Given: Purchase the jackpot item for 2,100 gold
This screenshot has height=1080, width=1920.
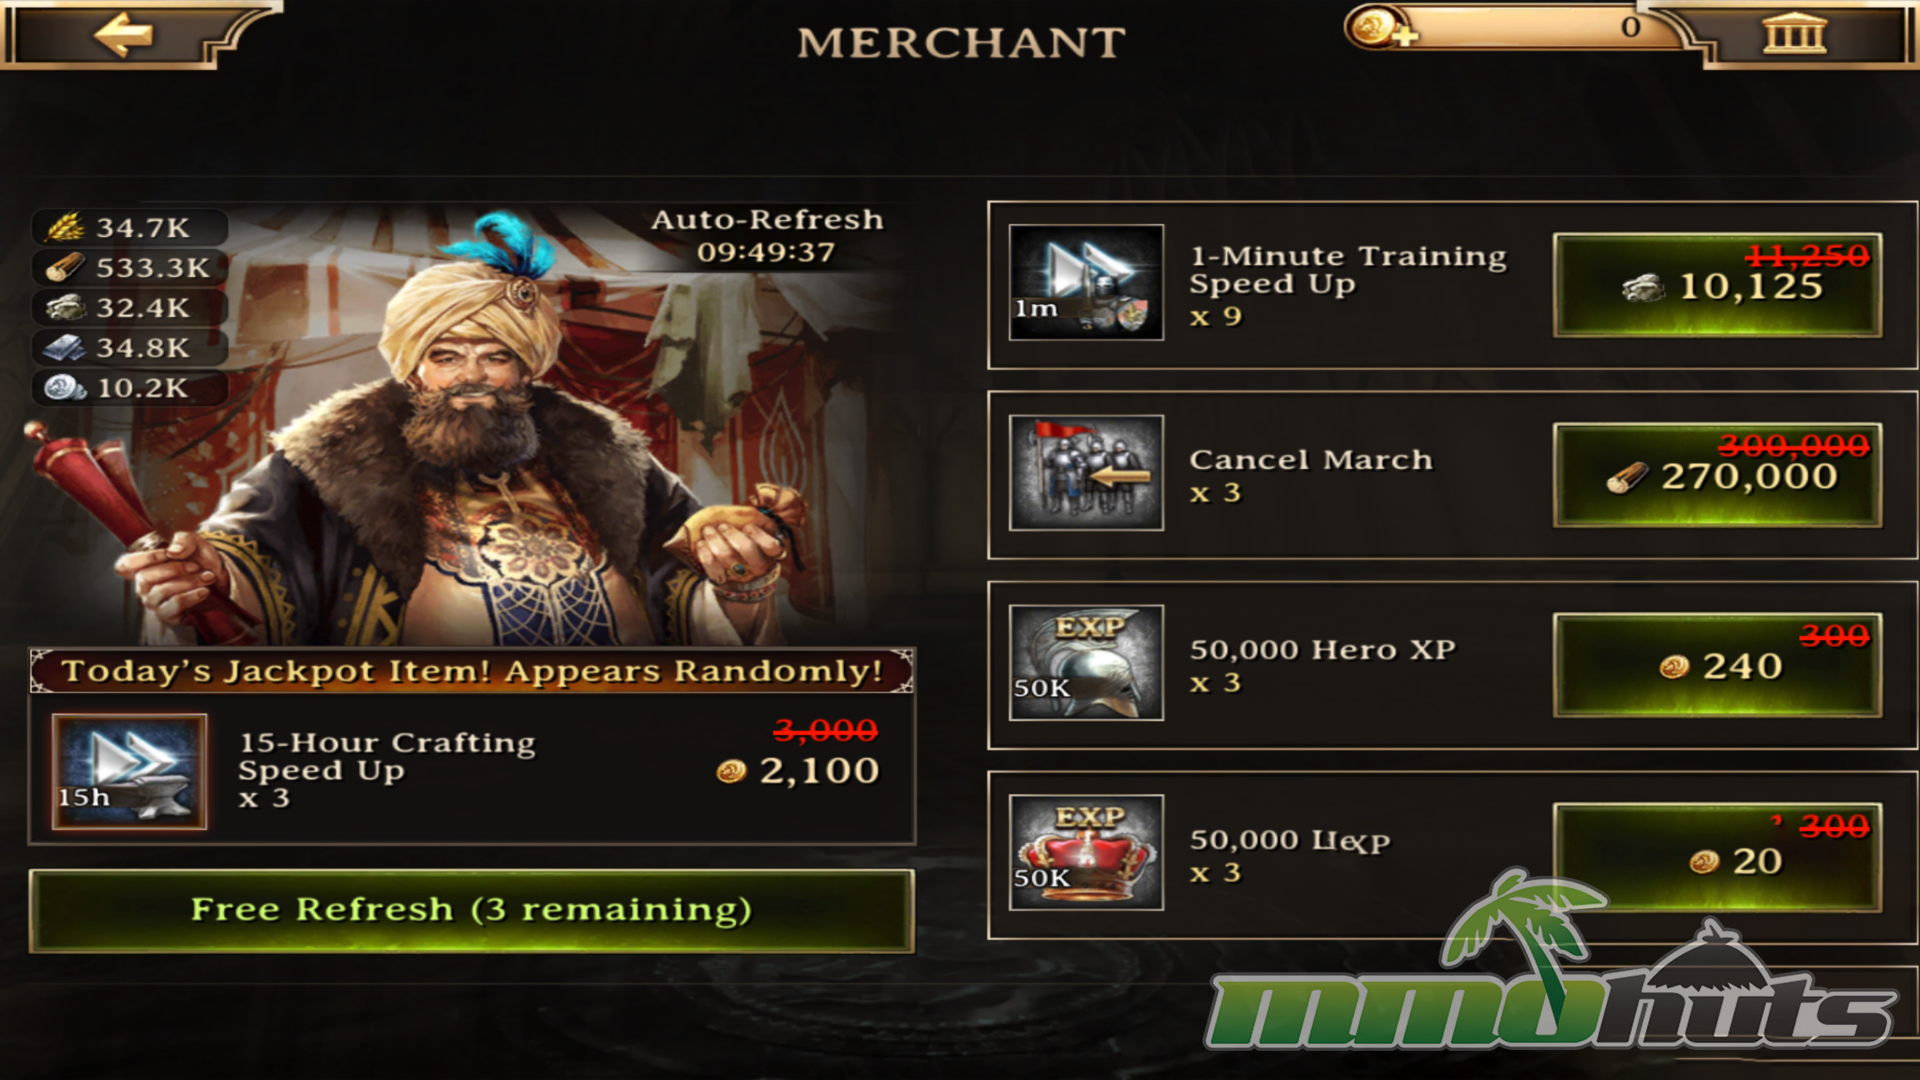Looking at the screenshot, I should point(798,770).
